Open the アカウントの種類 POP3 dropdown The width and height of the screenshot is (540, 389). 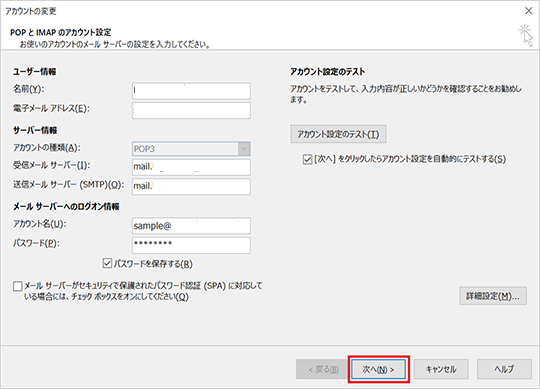(191, 149)
